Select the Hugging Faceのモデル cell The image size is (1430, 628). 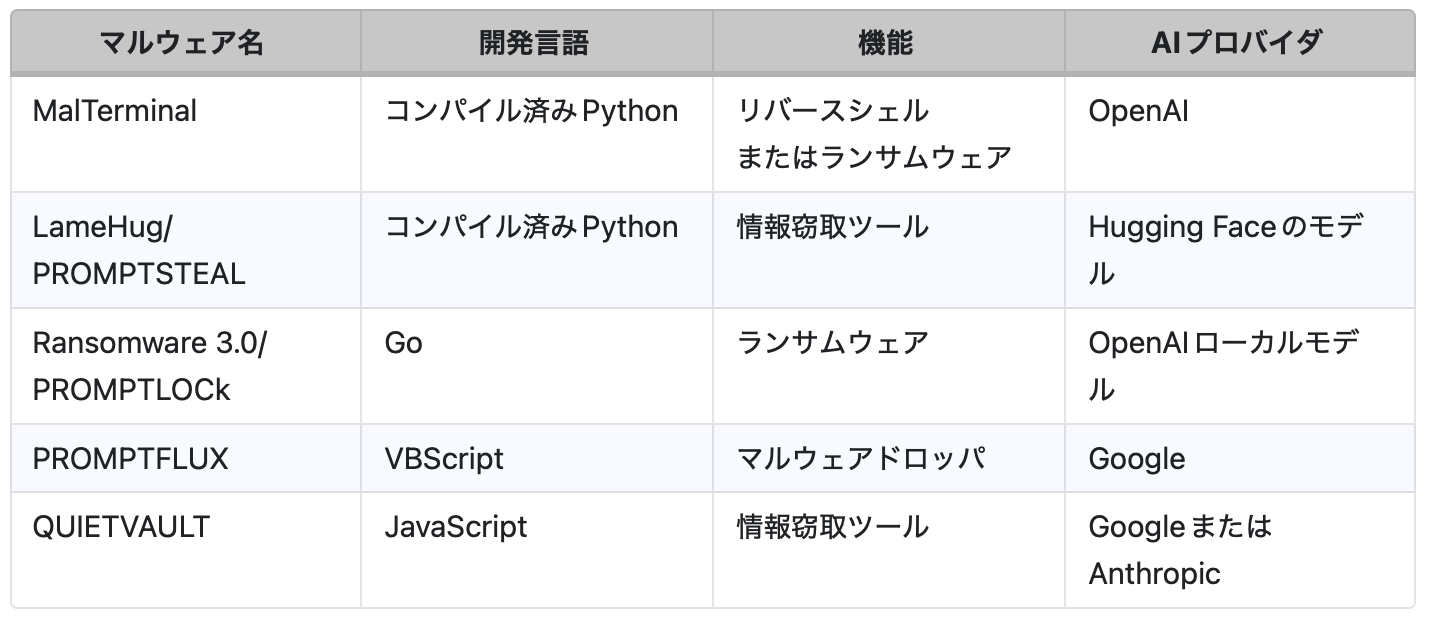[x=1225, y=250]
